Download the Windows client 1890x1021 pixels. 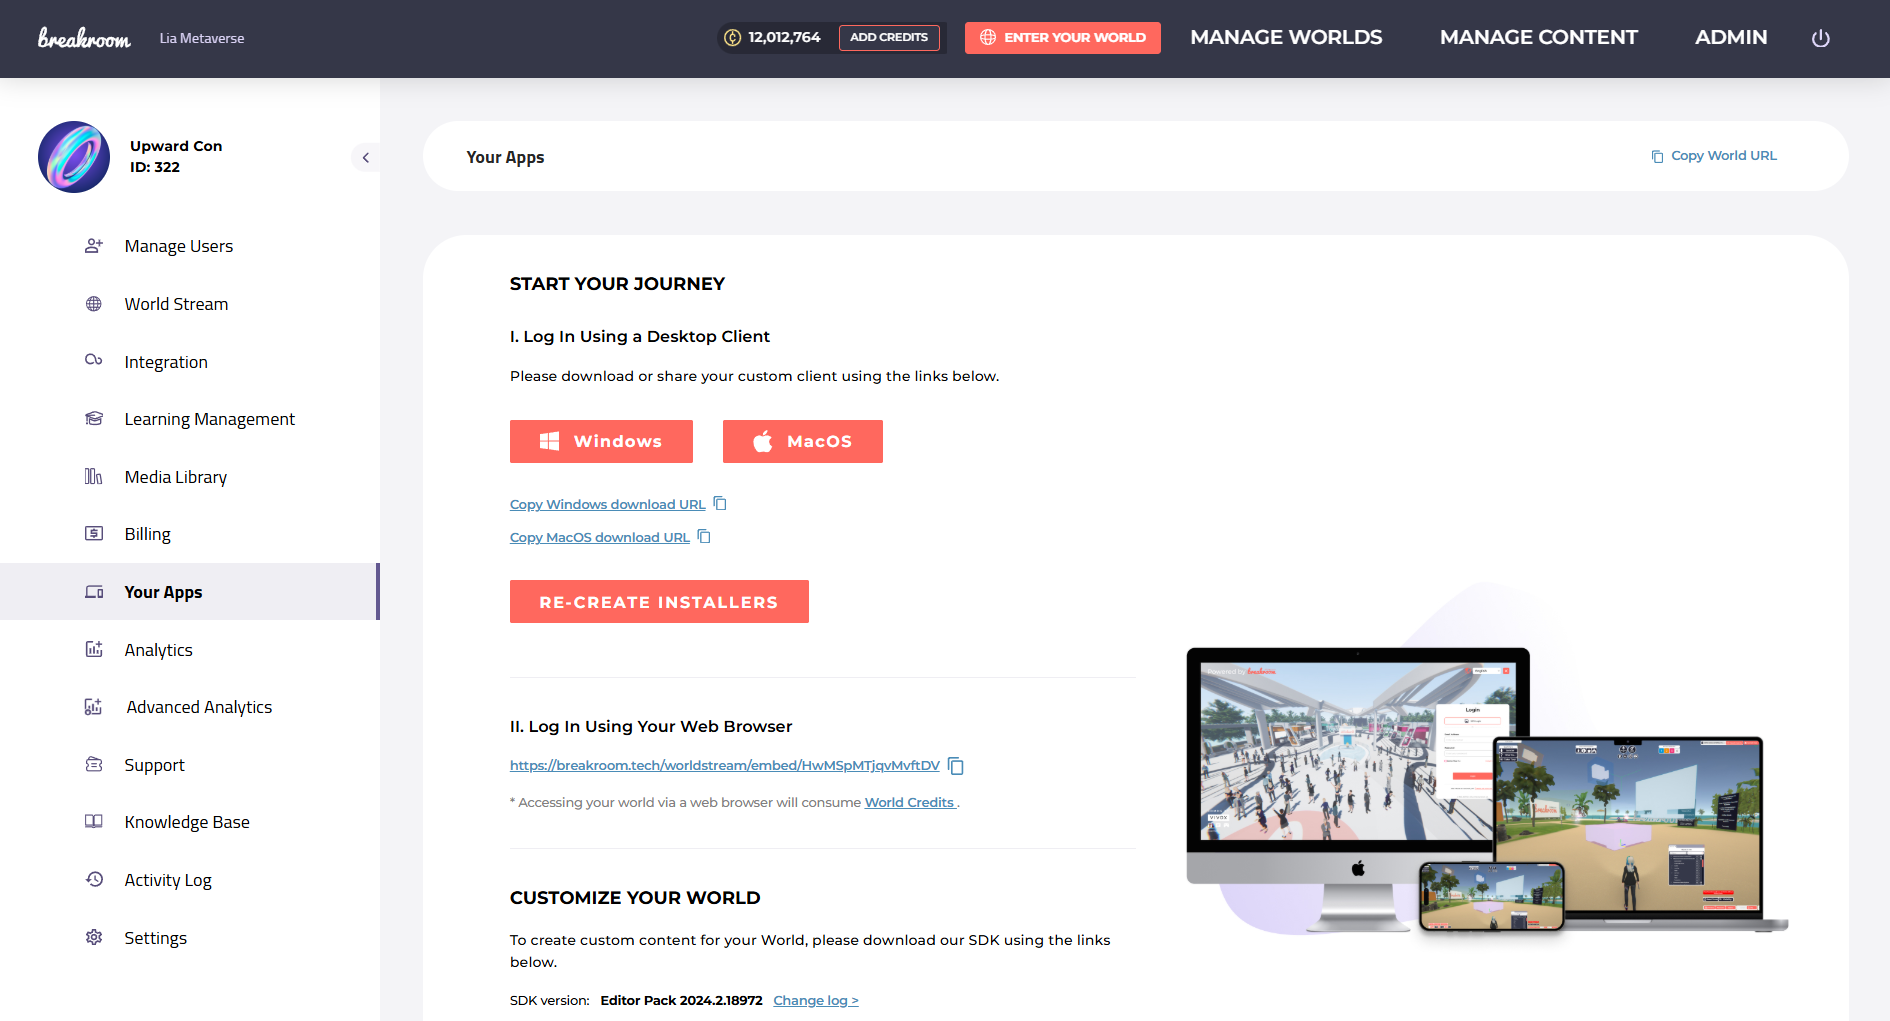coord(601,441)
